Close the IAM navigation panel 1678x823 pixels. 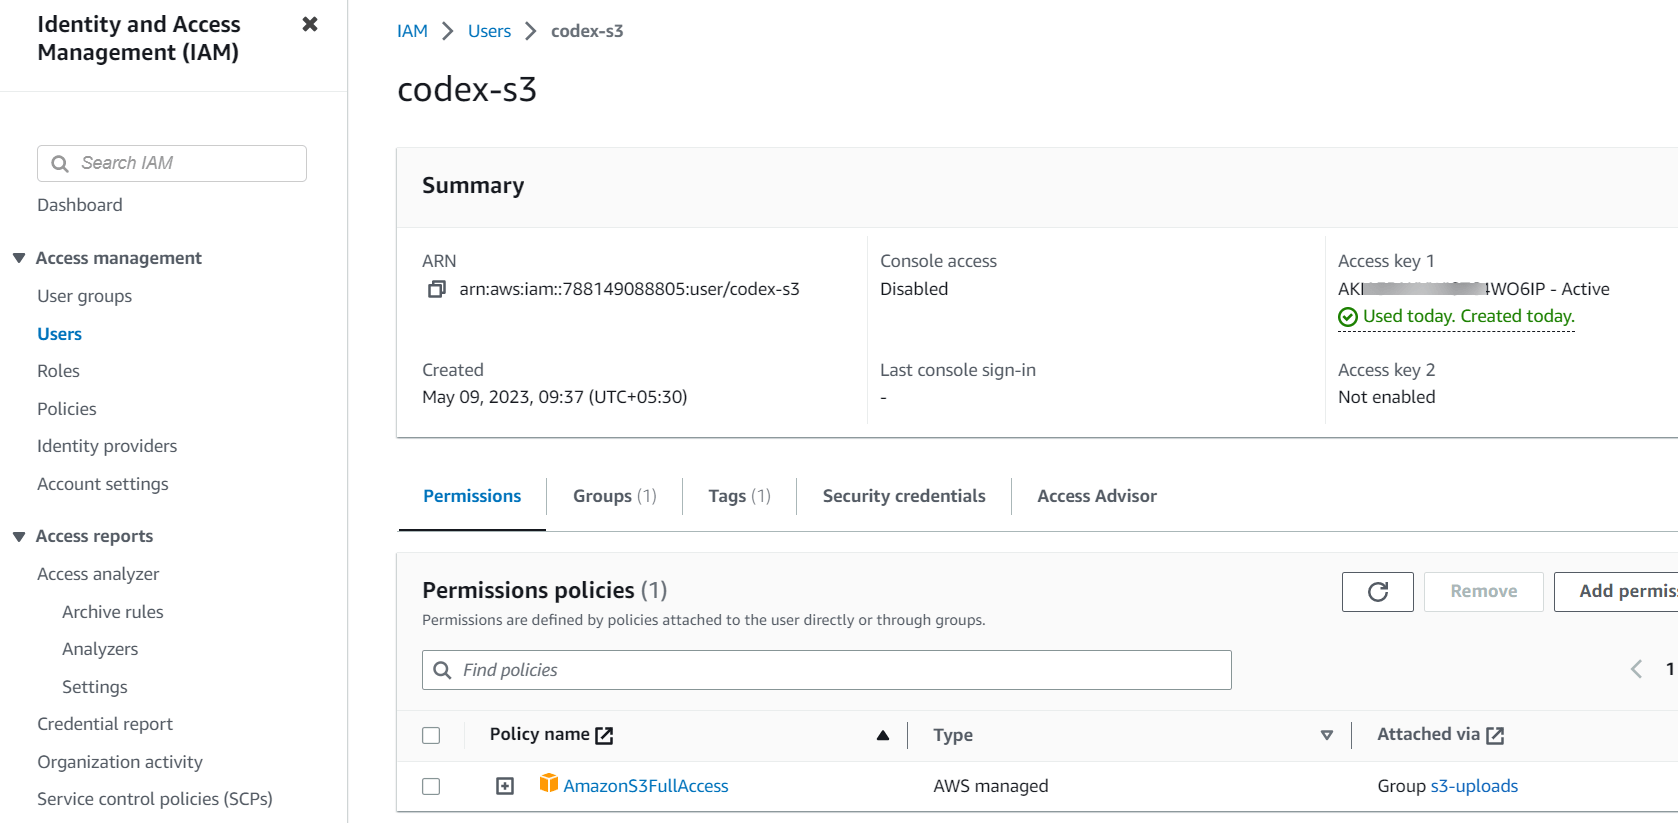point(310,24)
